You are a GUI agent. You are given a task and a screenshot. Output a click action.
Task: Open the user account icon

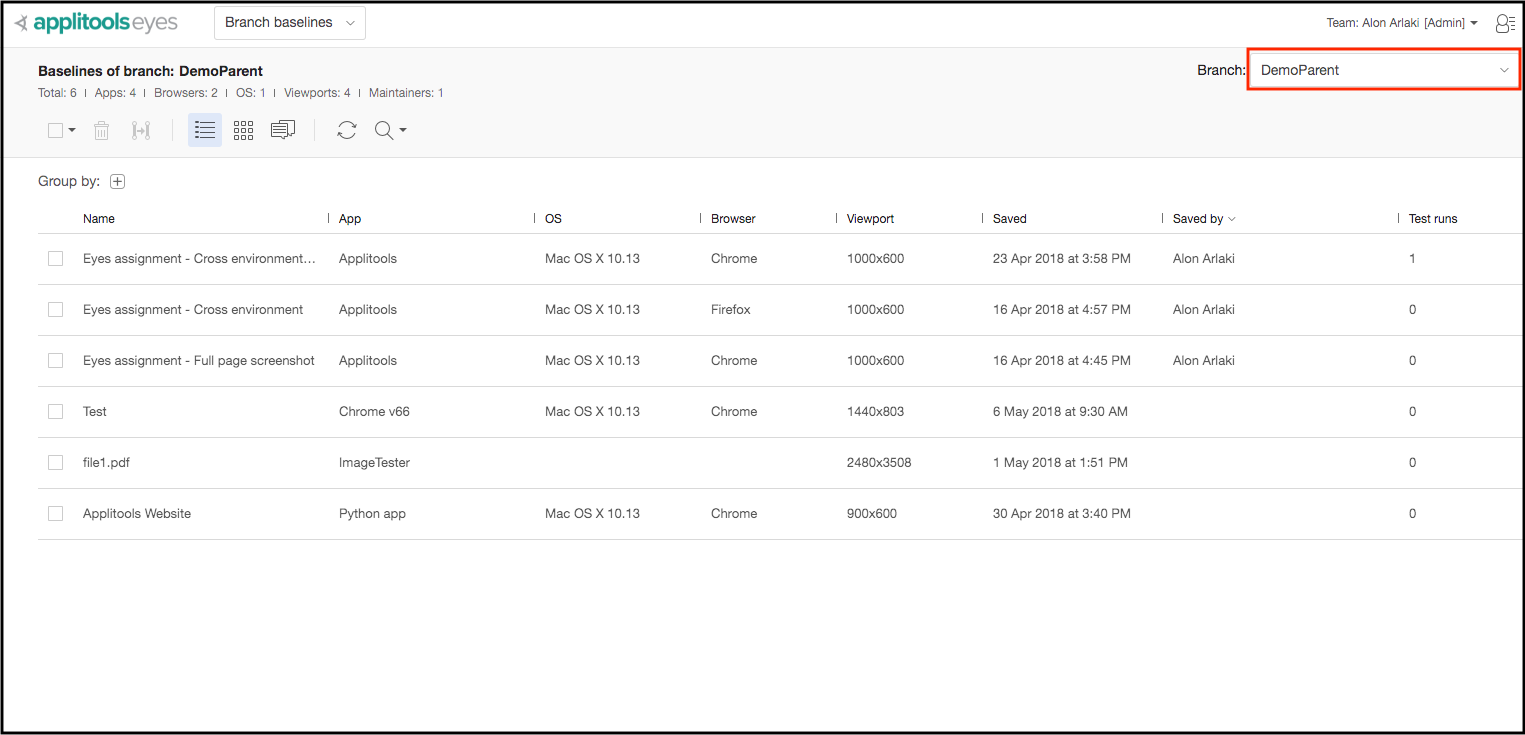click(1504, 23)
